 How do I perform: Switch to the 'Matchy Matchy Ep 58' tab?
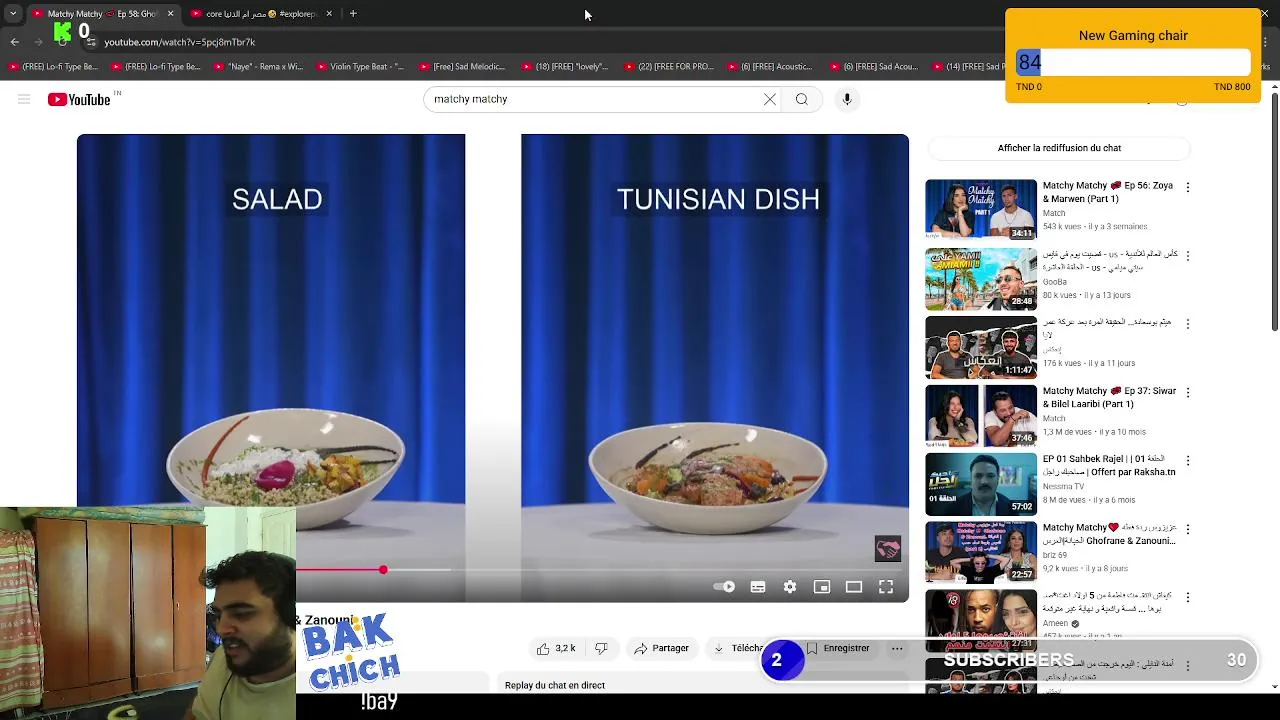point(103,14)
